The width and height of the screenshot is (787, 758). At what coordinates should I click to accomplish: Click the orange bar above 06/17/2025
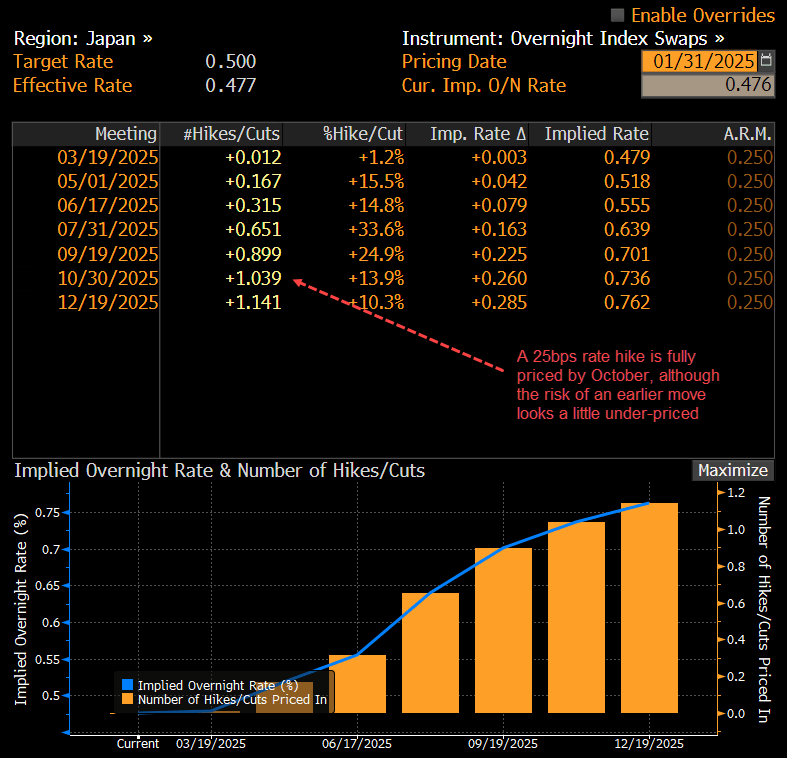357,684
